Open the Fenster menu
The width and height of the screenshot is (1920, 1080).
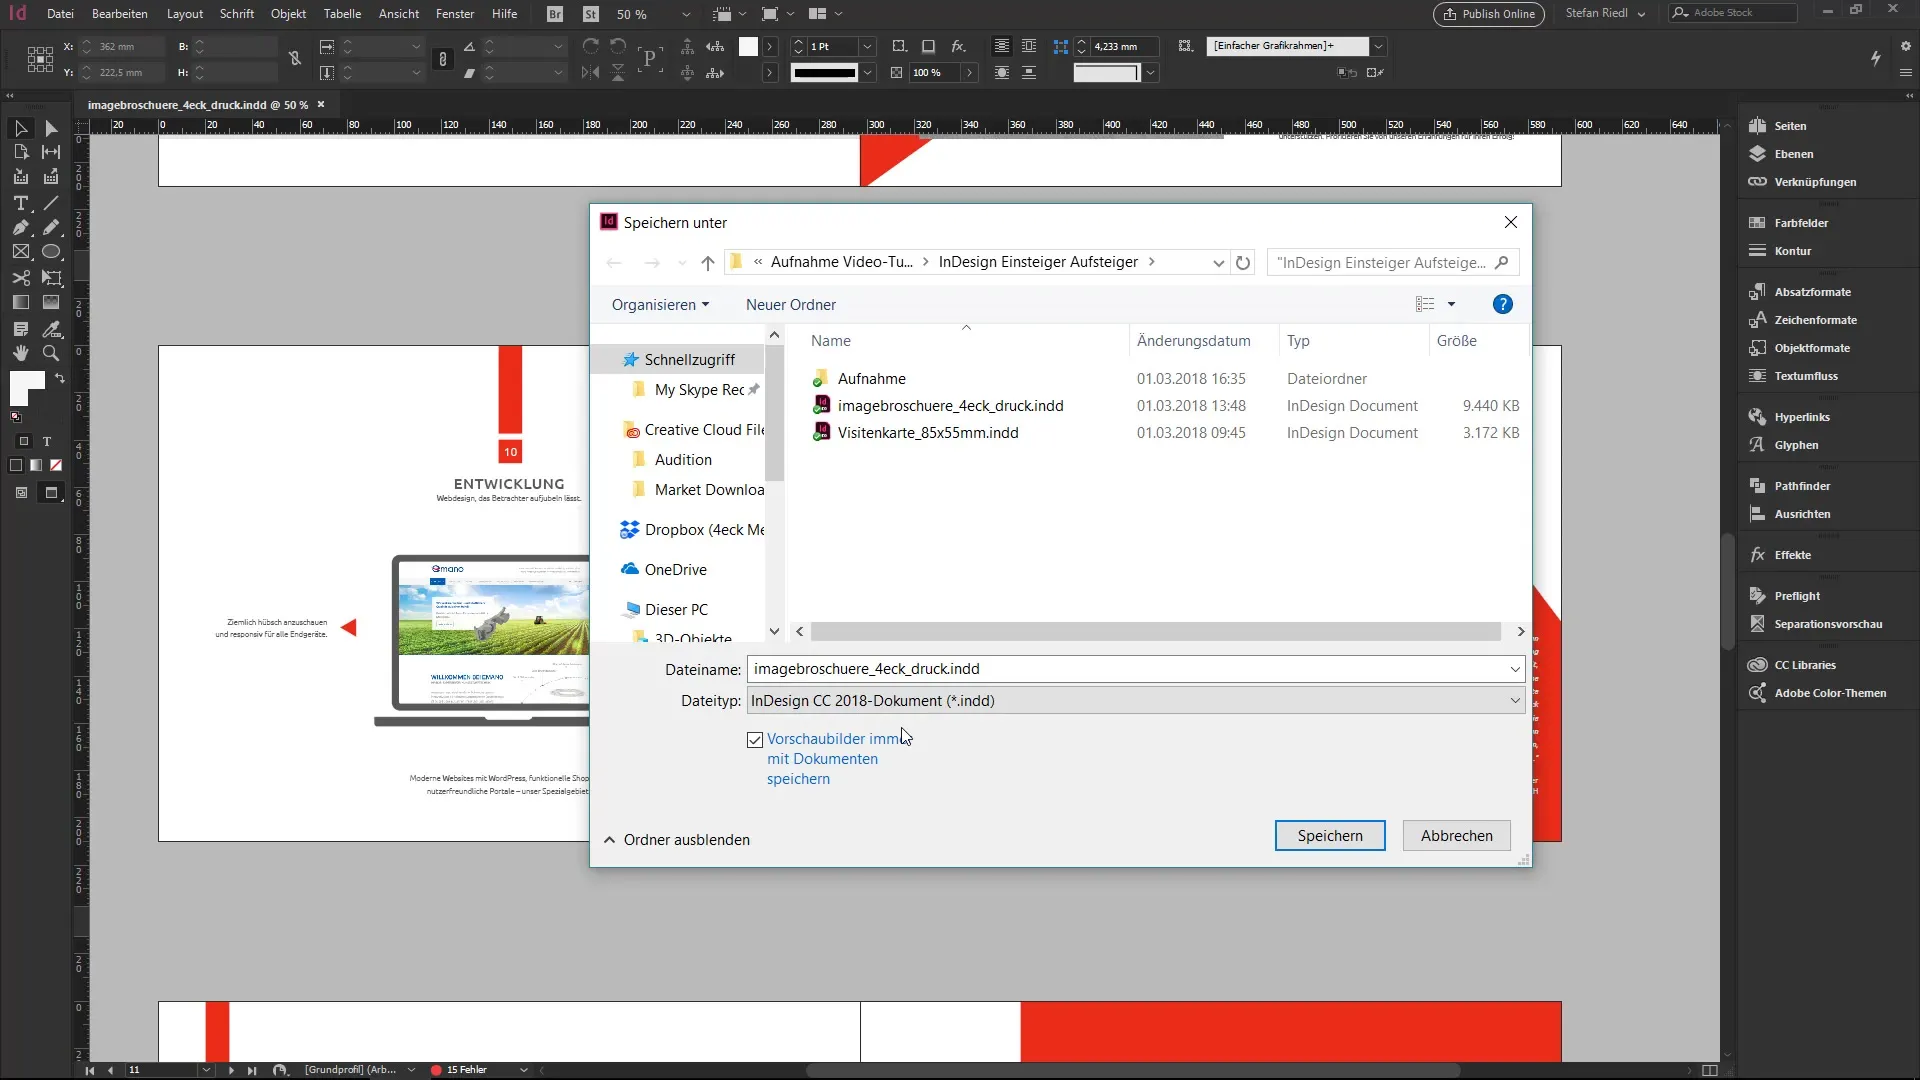tap(455, 14)
